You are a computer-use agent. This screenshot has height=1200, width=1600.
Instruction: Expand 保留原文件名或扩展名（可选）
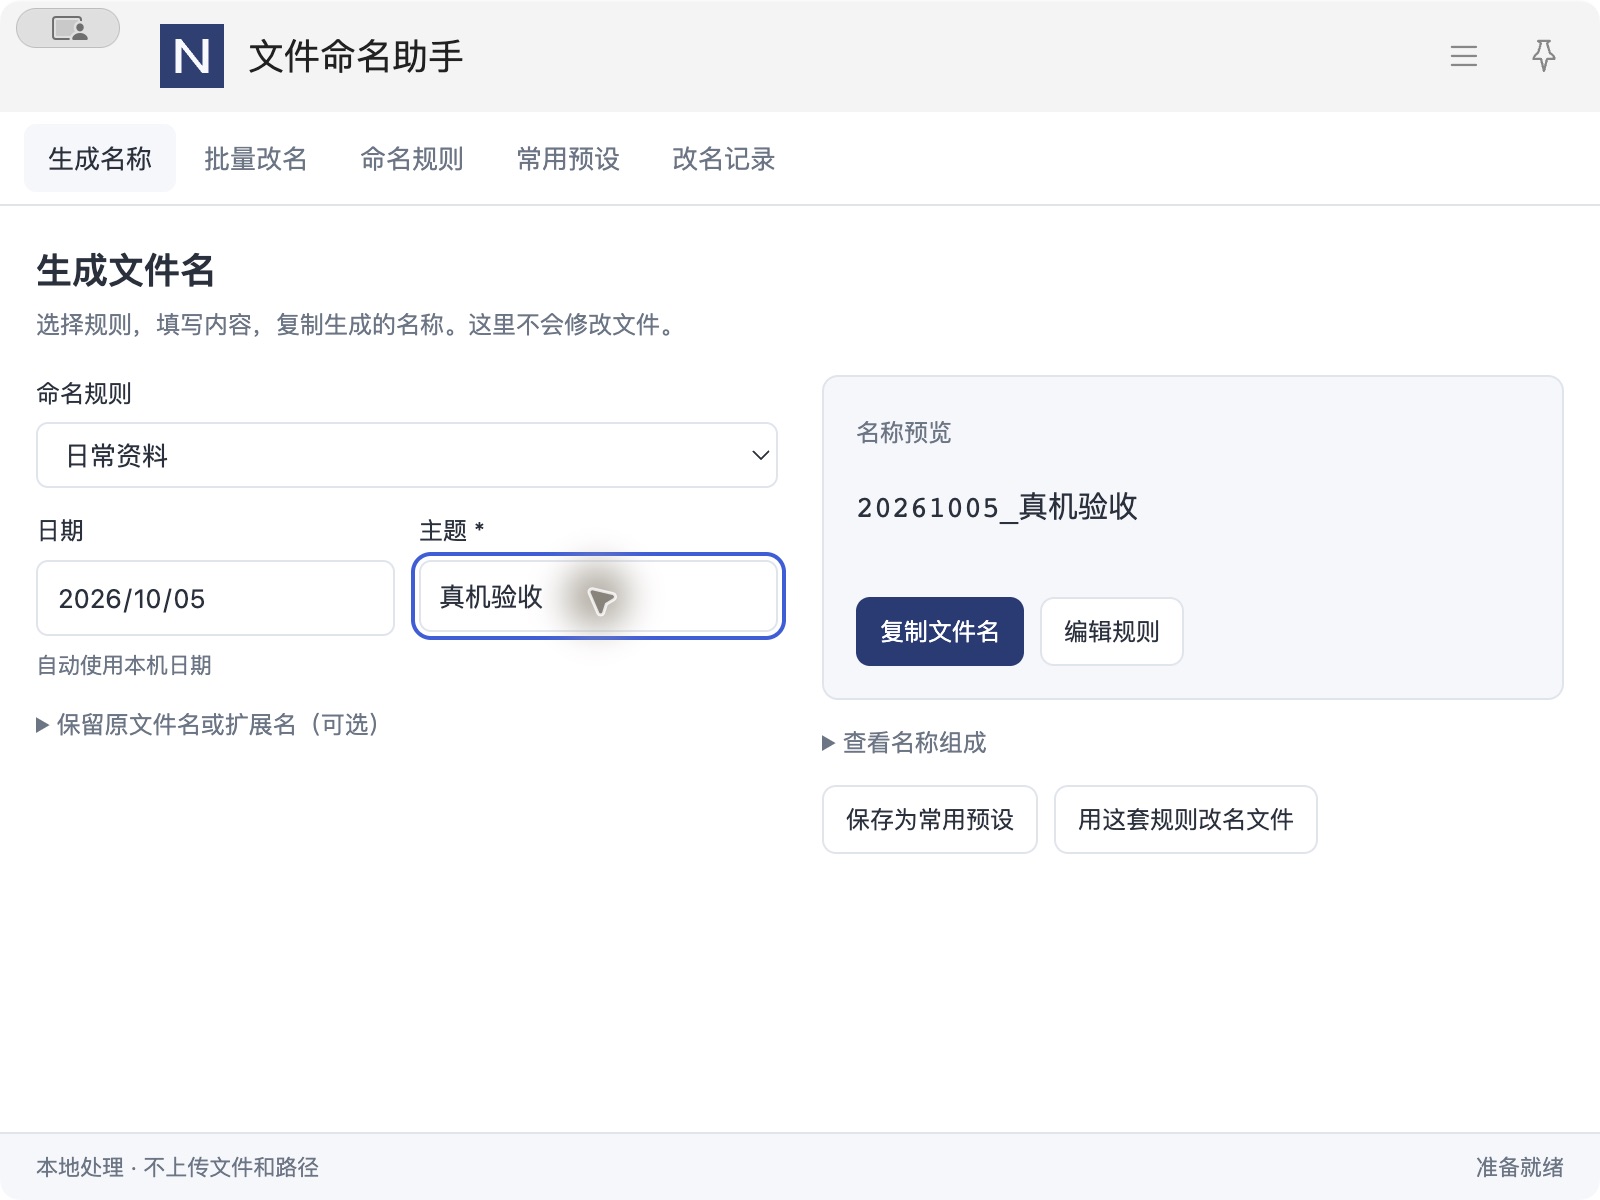(208, 724)
